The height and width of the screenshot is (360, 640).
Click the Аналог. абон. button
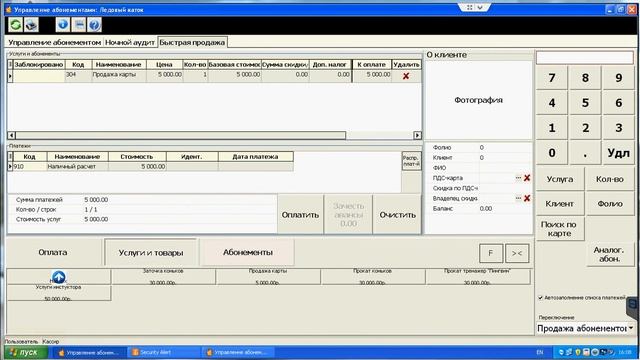tap(609, 254)
